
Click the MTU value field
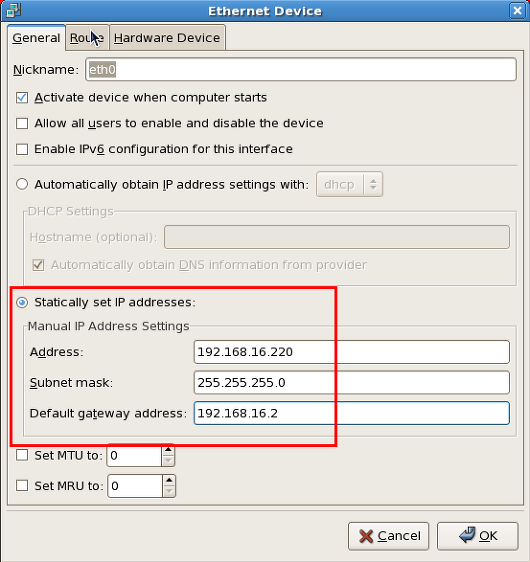pyautogui.click(x=134, y=455)
